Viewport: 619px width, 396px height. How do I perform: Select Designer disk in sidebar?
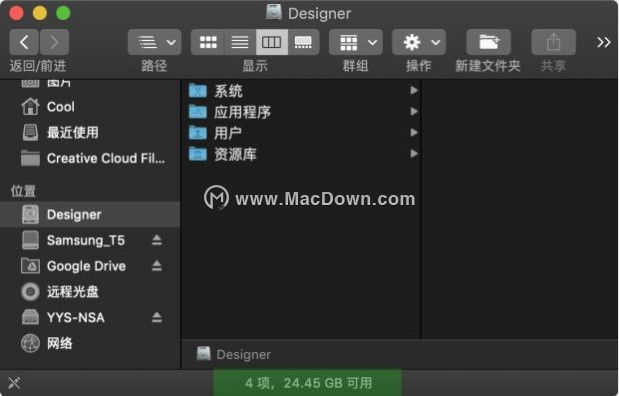pos(90,214)
